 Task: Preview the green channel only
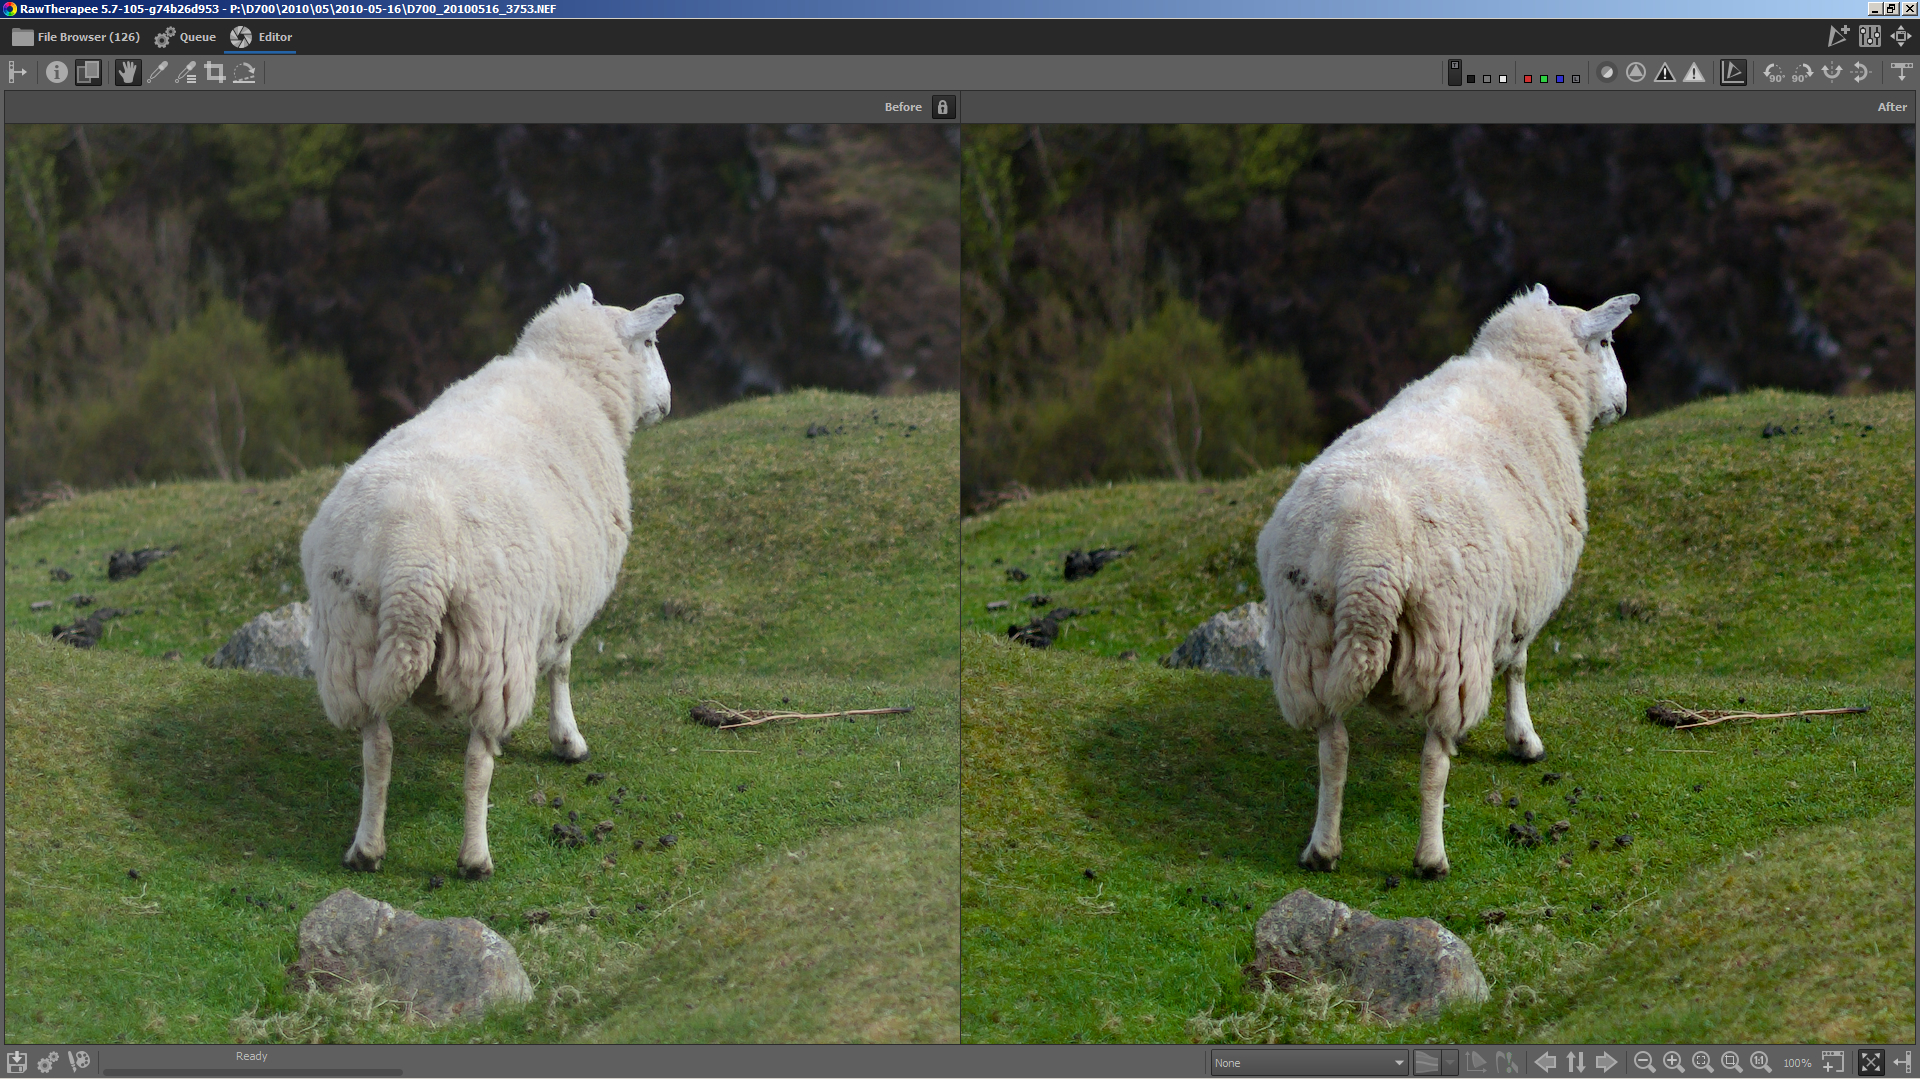point(1544,78)
